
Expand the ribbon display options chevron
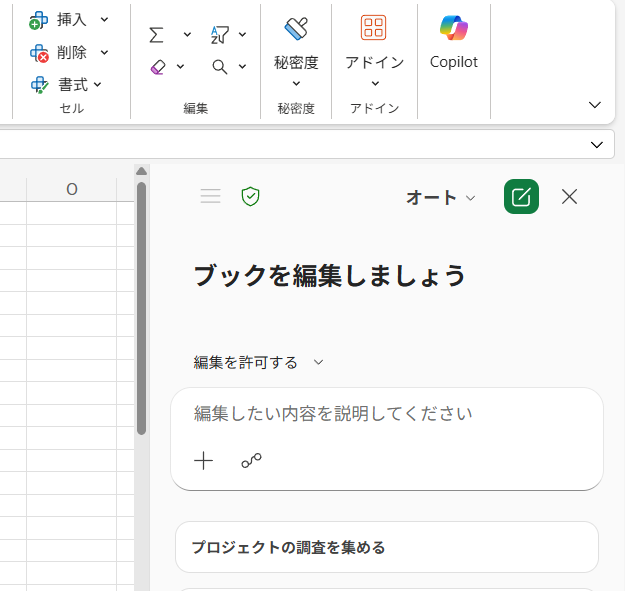594,105
